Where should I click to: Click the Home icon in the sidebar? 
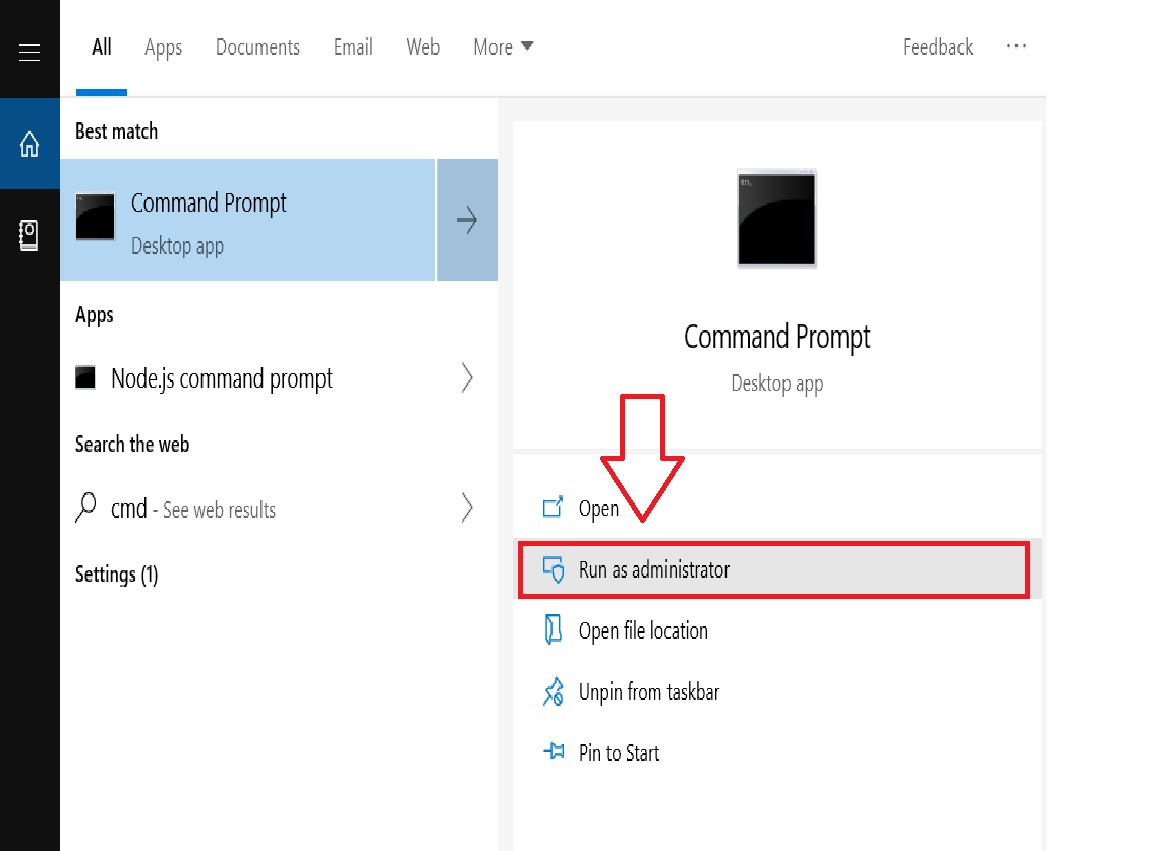pyautogui.click(x=29, y=143)
